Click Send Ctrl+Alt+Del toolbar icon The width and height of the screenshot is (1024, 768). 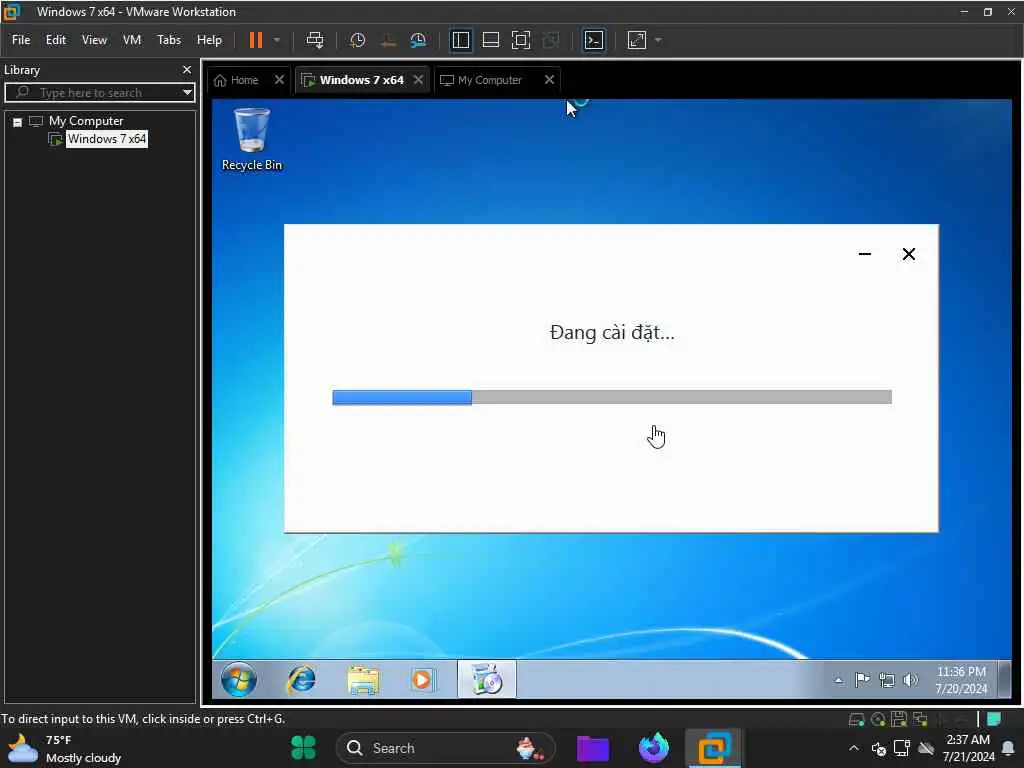pos(315,40)
